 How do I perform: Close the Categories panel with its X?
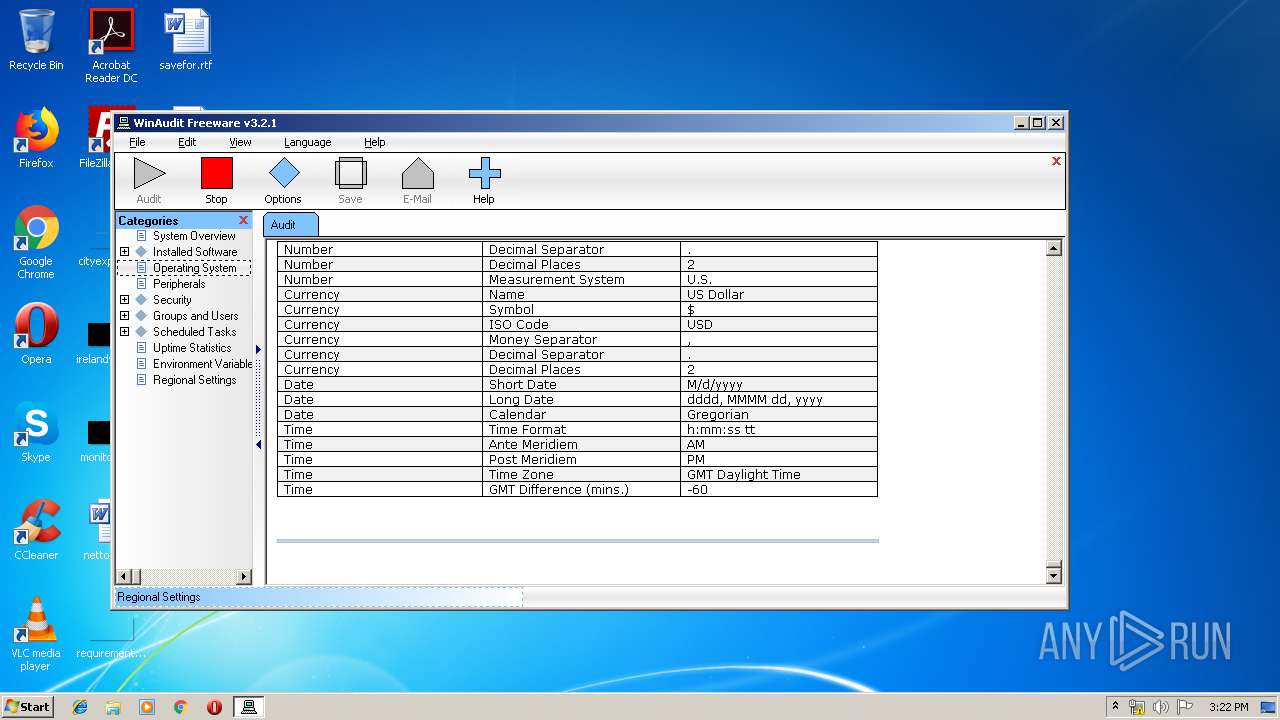pos(243,220)
